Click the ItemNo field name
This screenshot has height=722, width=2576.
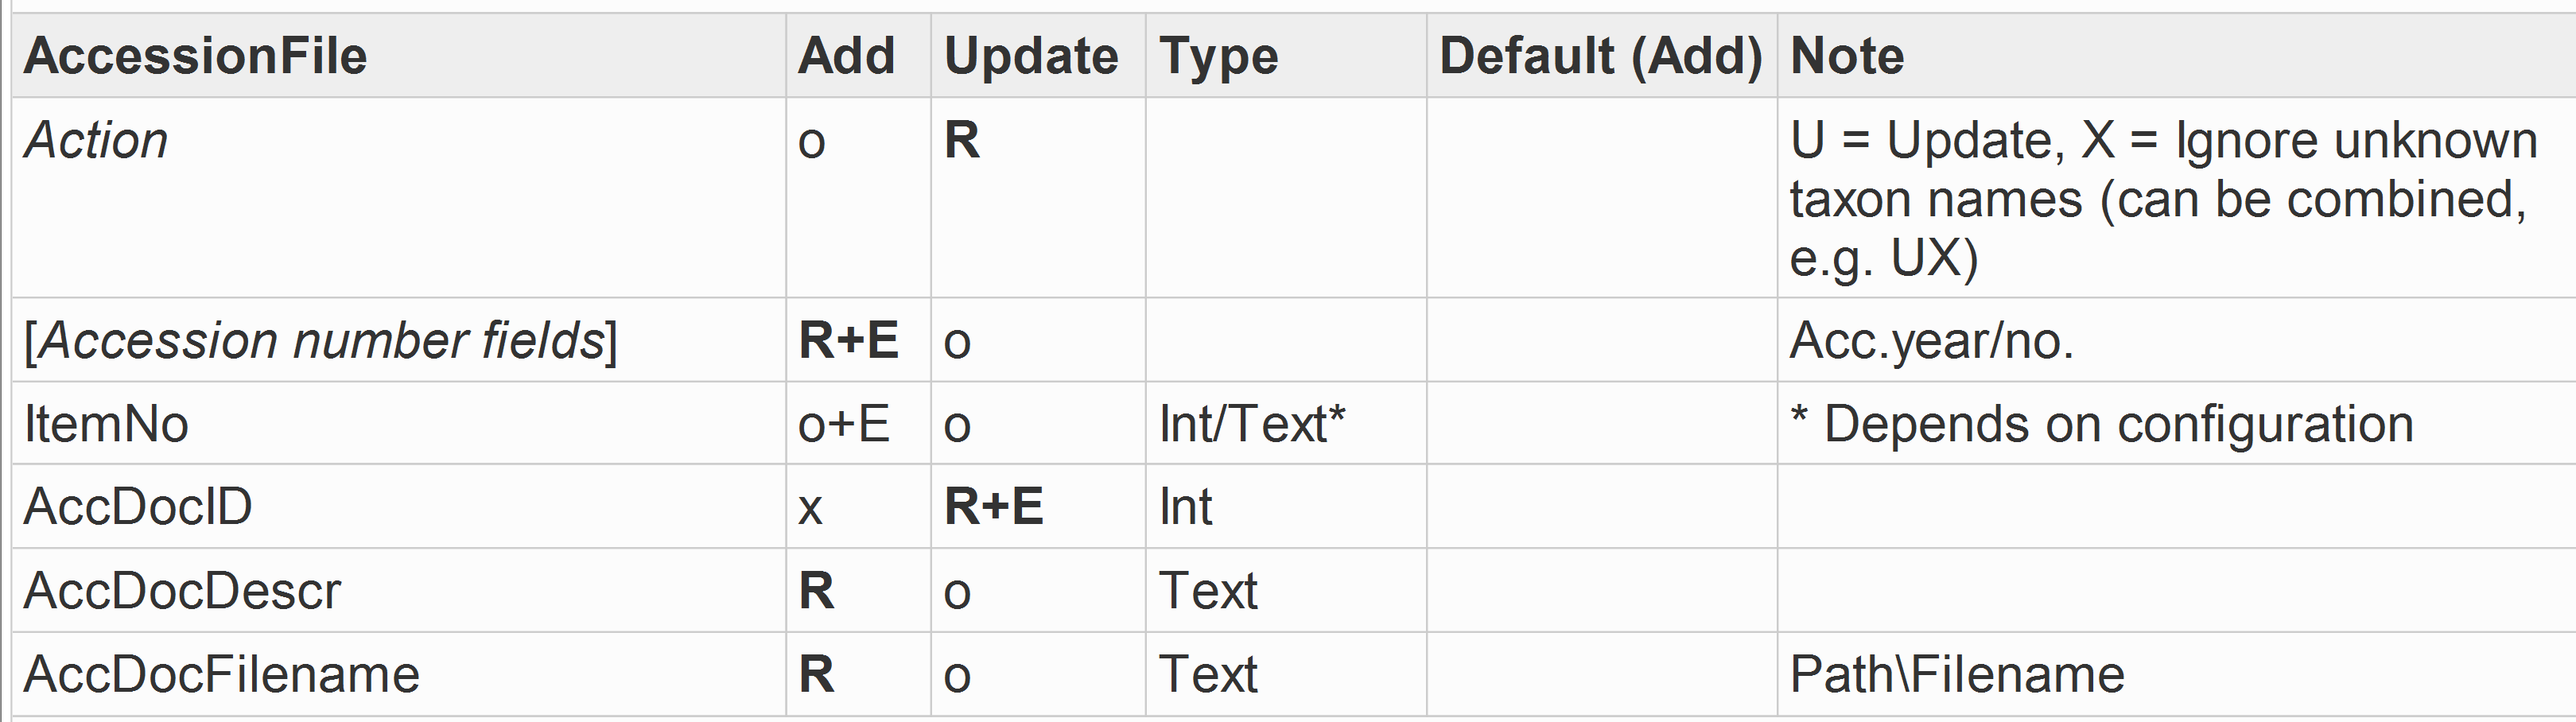pos(106,424)
